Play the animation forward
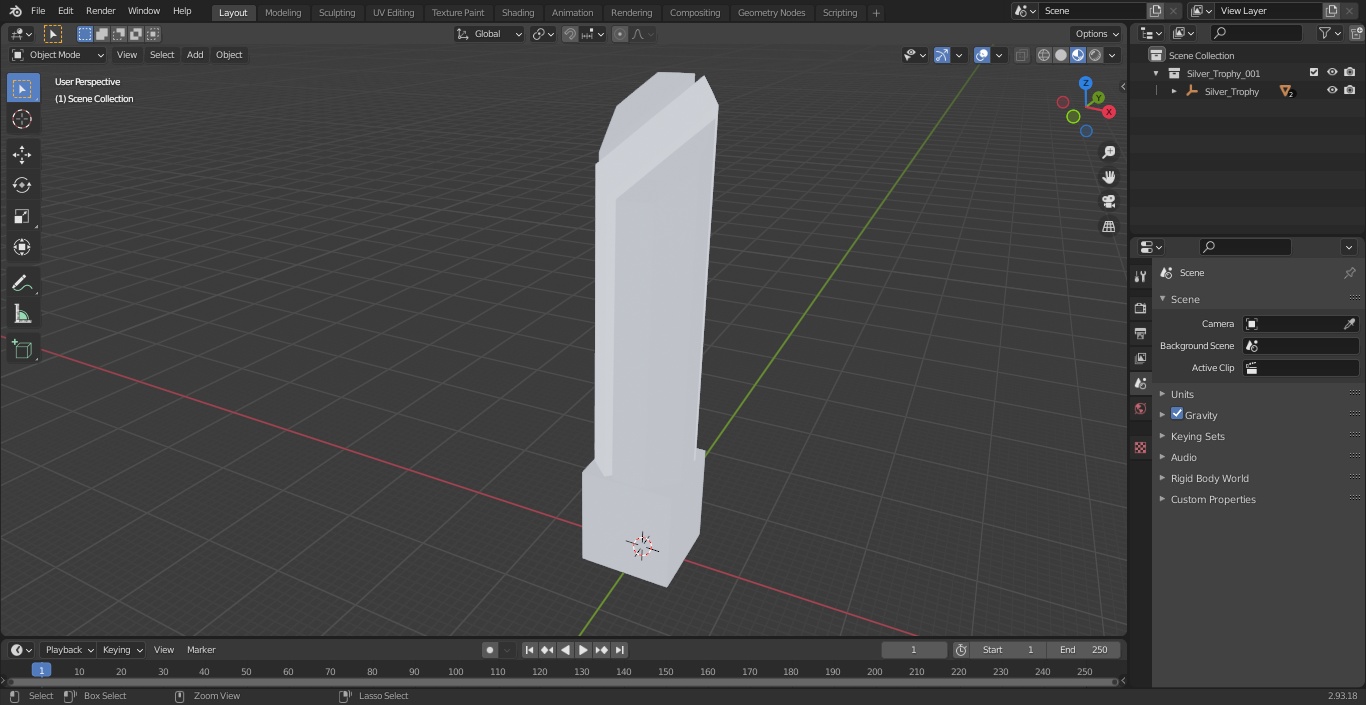The height and width of the screenshot is (705, 1366). 584,650
